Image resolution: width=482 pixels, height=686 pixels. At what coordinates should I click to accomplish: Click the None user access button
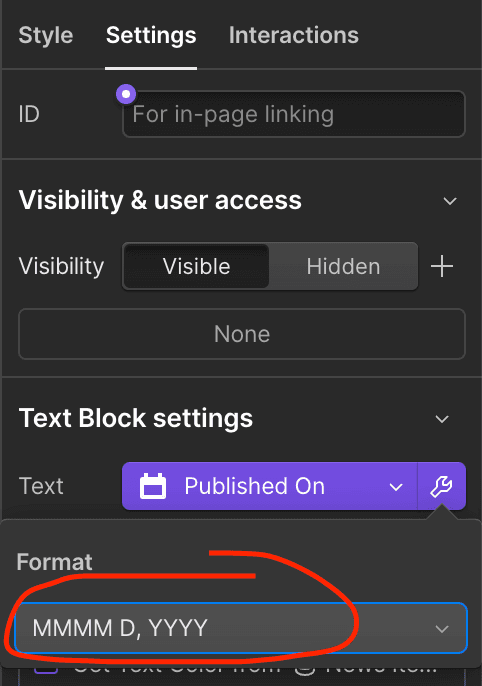pos(242,334)
